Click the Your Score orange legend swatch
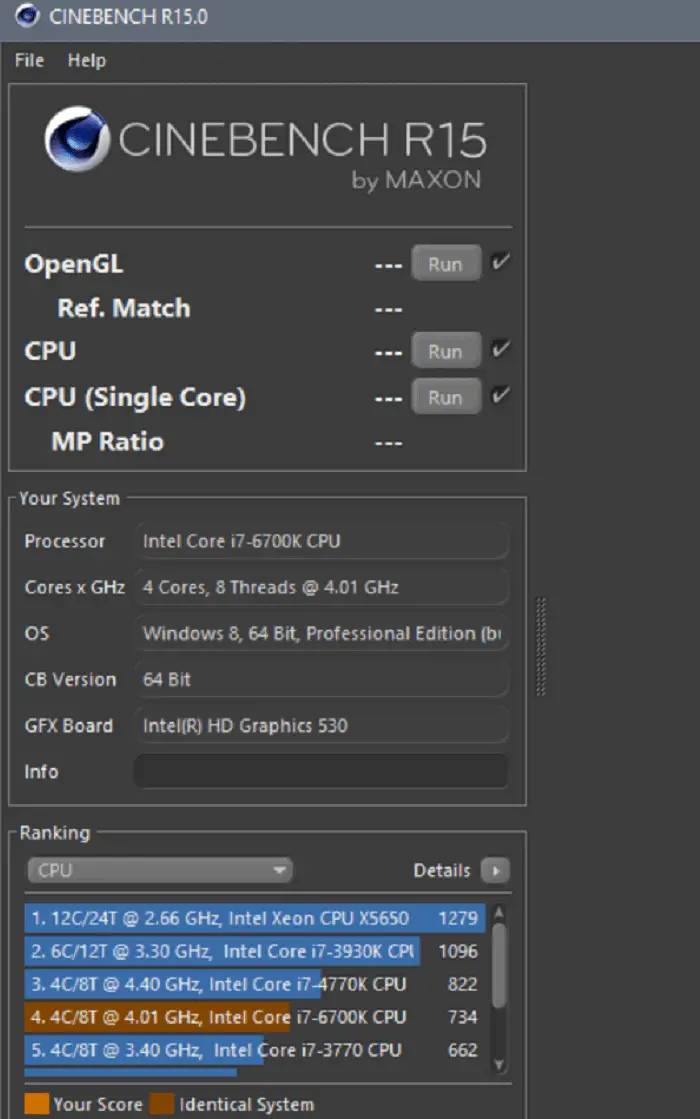The height and width of the screenshot is (1119, 700). (36, 1104)
